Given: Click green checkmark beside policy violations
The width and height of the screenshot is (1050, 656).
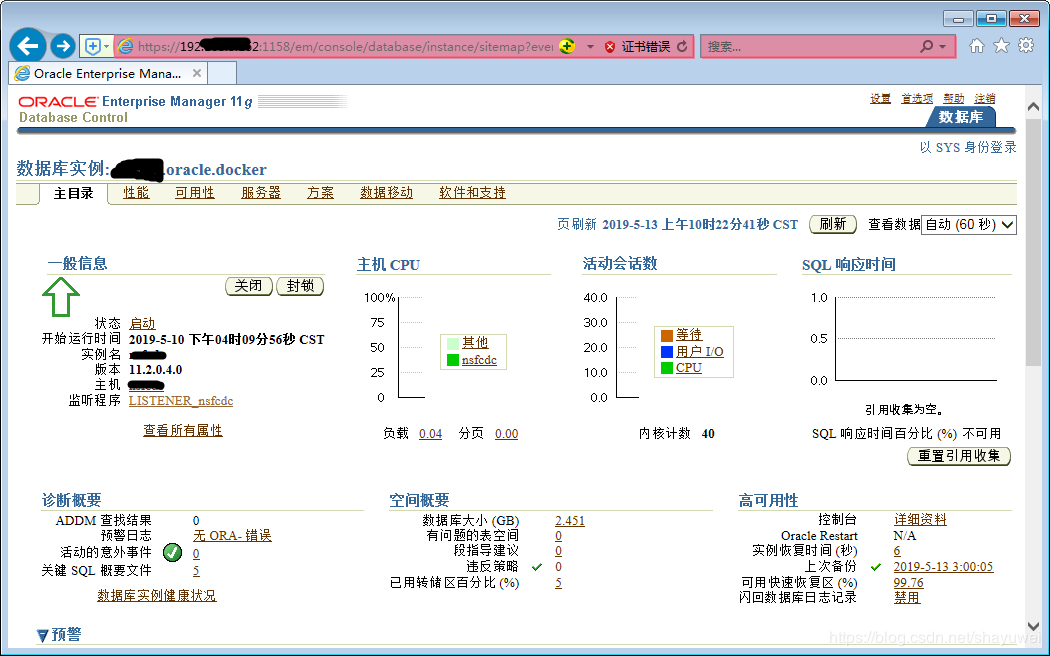Looking at the screenshot, I should tap(536, 567).
